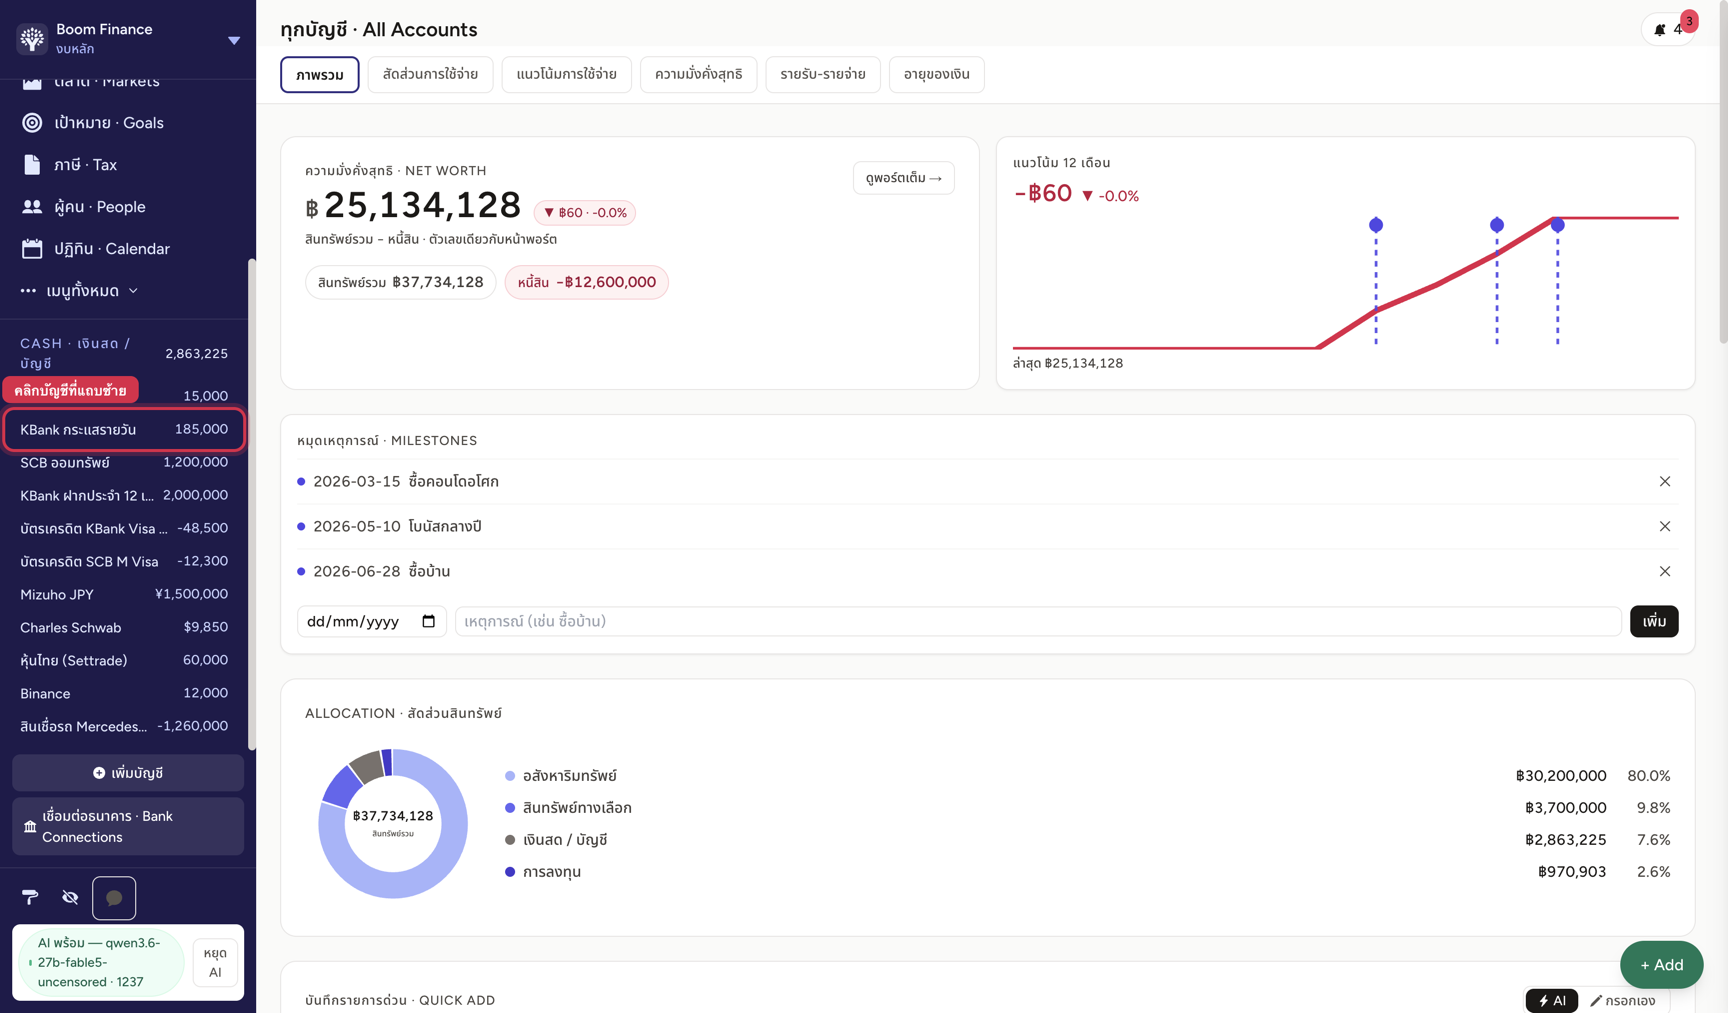Click the allocation donut chart
The height and width of the screenshot is (1013, 1728).
tap(393, 824)
